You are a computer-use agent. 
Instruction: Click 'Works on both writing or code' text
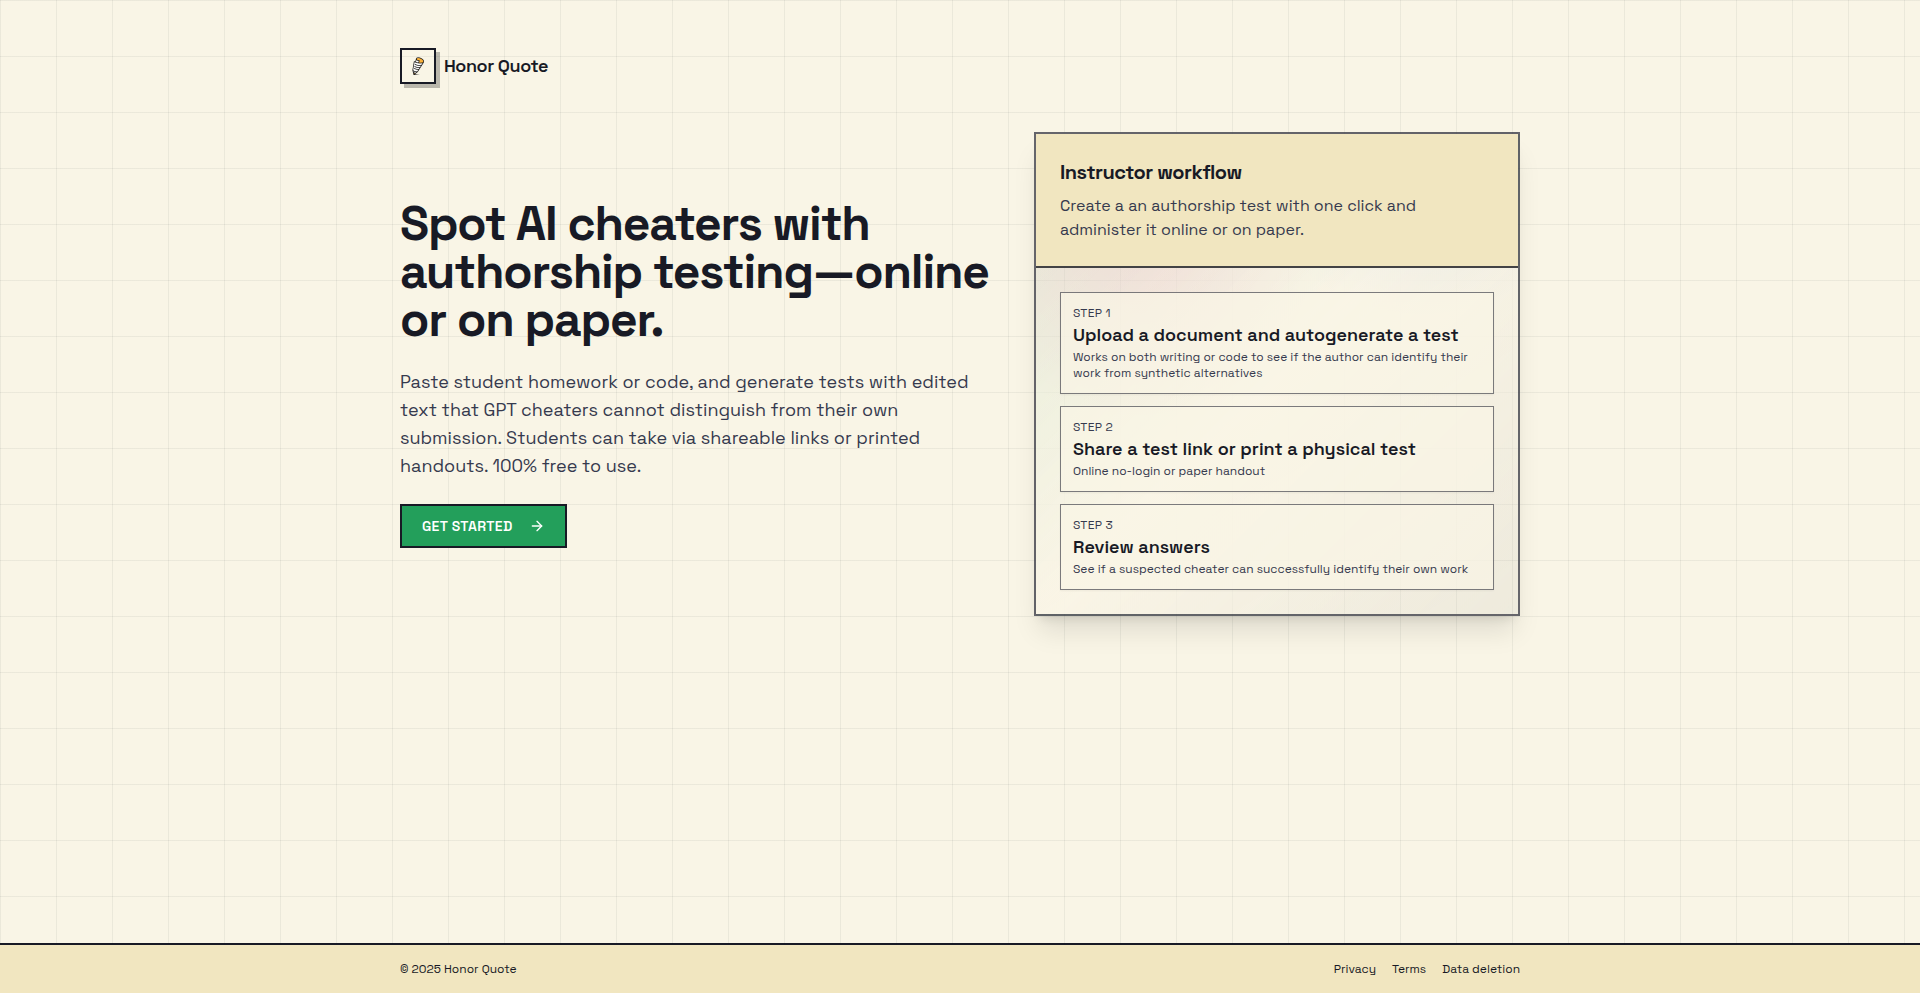click(1270, 365)
